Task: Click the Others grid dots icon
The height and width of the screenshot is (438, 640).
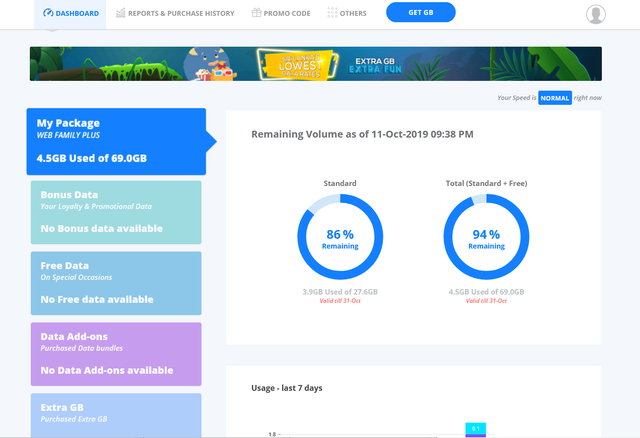Action: coord(332,13)
